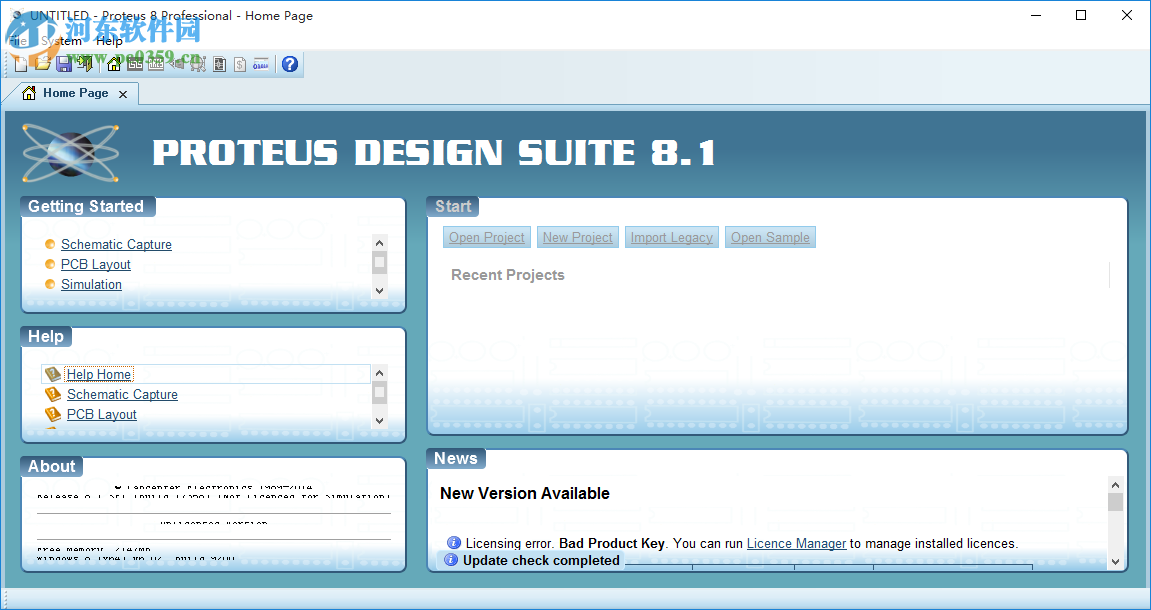
Task: Click the Update check completed status text
Action: [541, 560]
